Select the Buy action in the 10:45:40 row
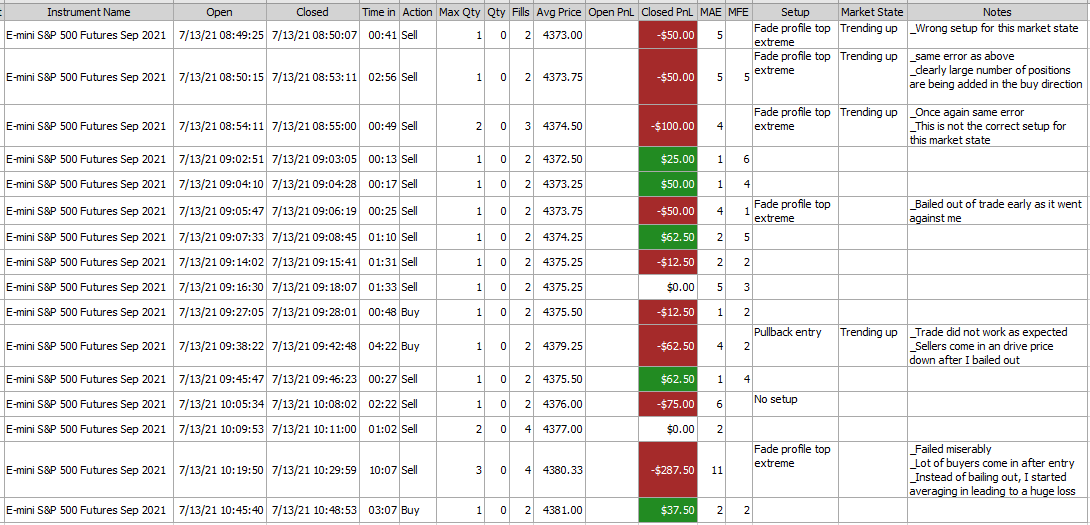 click(410, 510)
